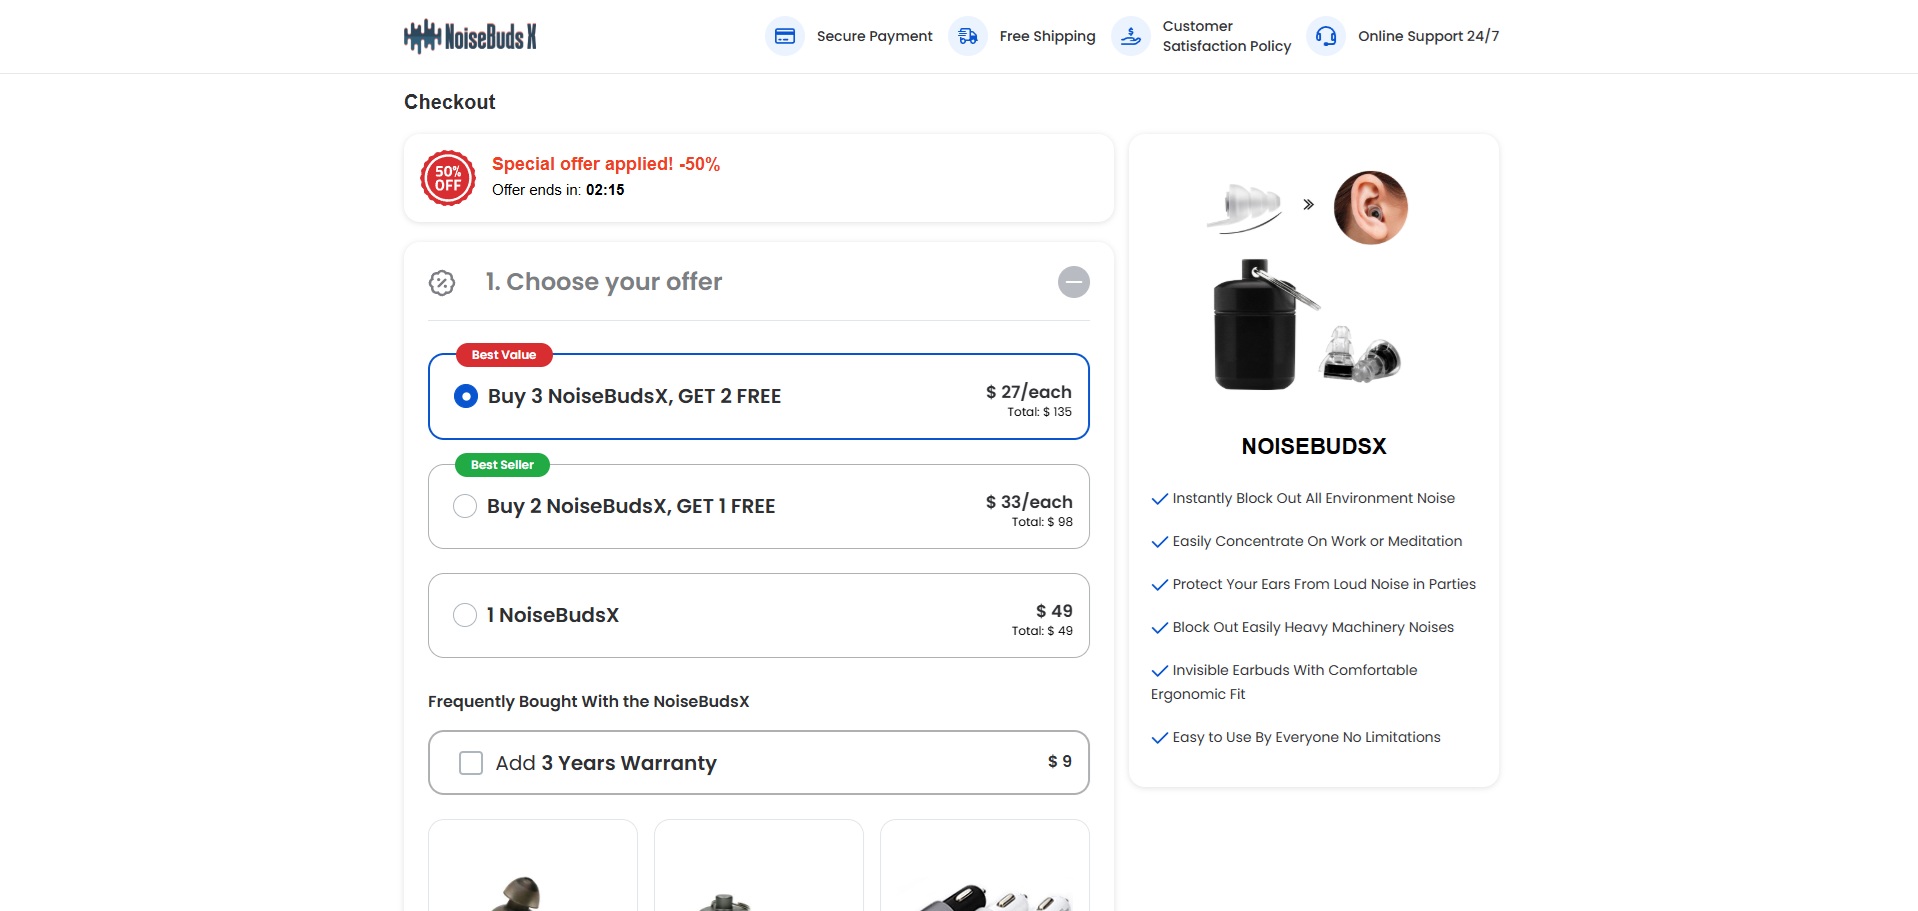Choose the single 1 NoiseBudsX option

(465, 615)
